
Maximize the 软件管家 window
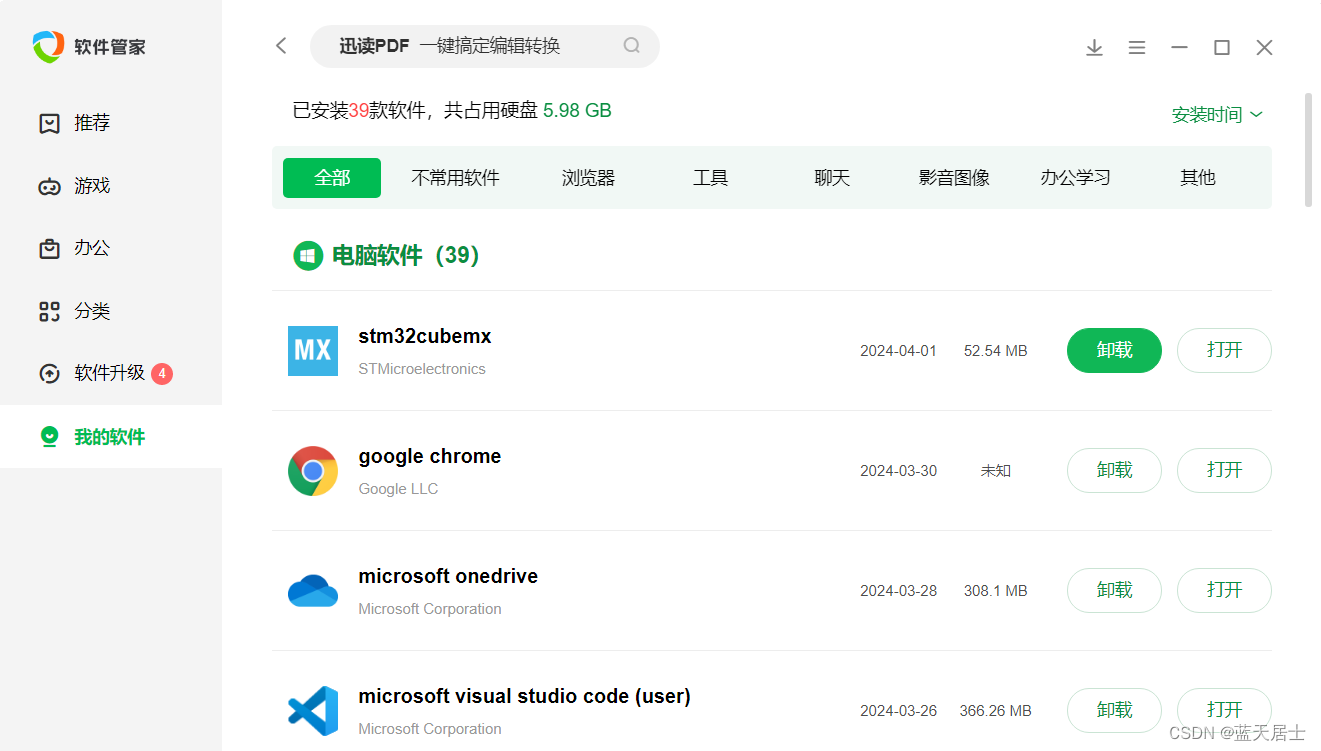click(1222, 47)
